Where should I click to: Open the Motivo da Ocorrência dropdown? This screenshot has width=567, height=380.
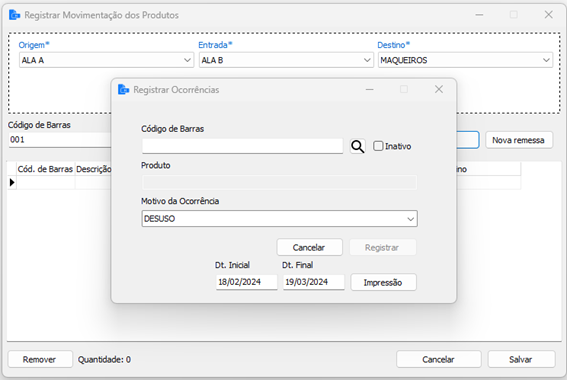[280, 219]
